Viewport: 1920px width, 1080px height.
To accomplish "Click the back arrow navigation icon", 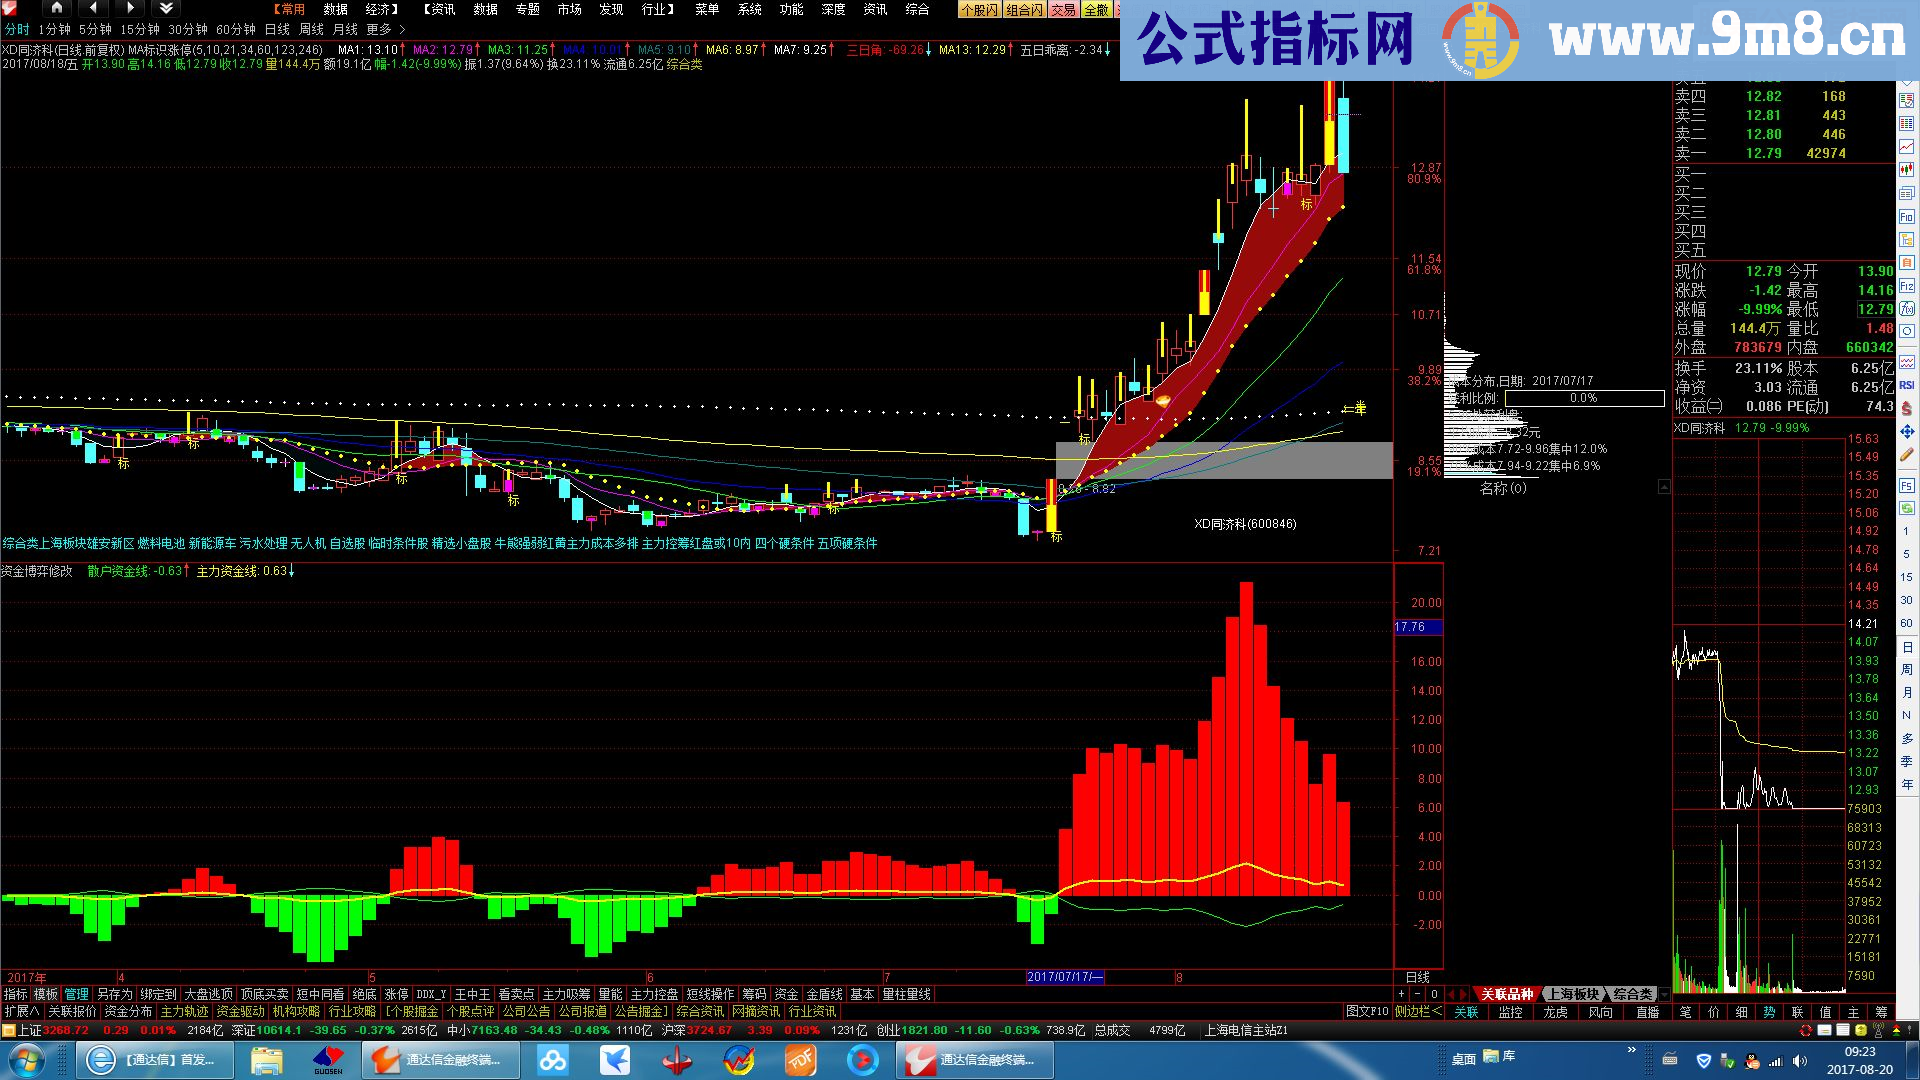I will (x=93, y=8).
